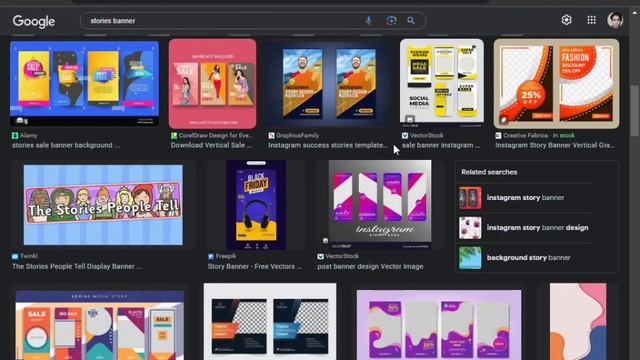
Task: Open Freepik Black Friday headphones image
Action: tap(256, 205)
